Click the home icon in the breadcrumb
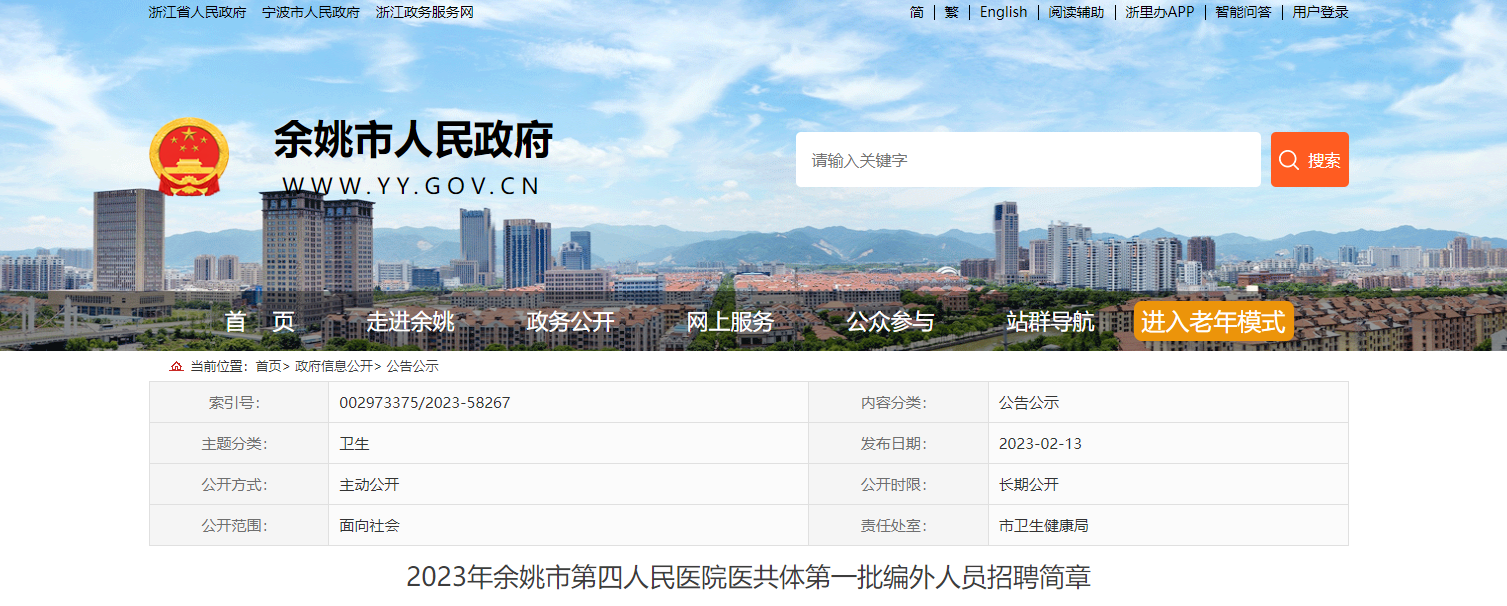The image size is (1507, 606). pyautogui.click(x=177, y=367)
